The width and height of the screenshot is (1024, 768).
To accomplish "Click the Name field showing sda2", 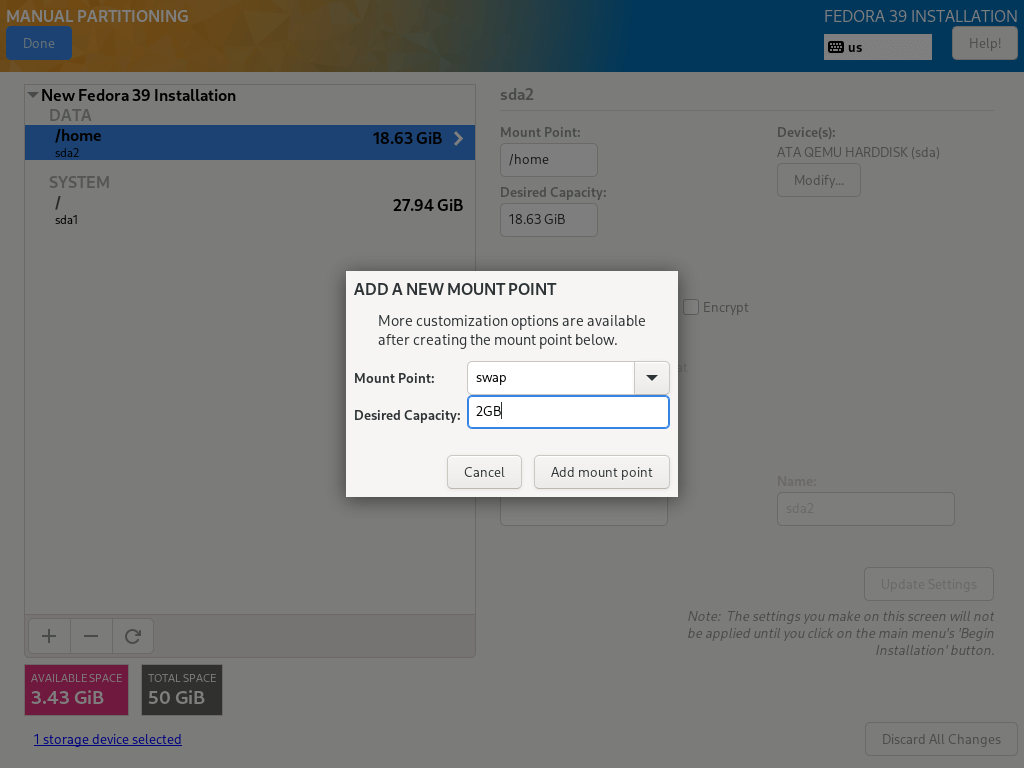I will pos(865,509).
